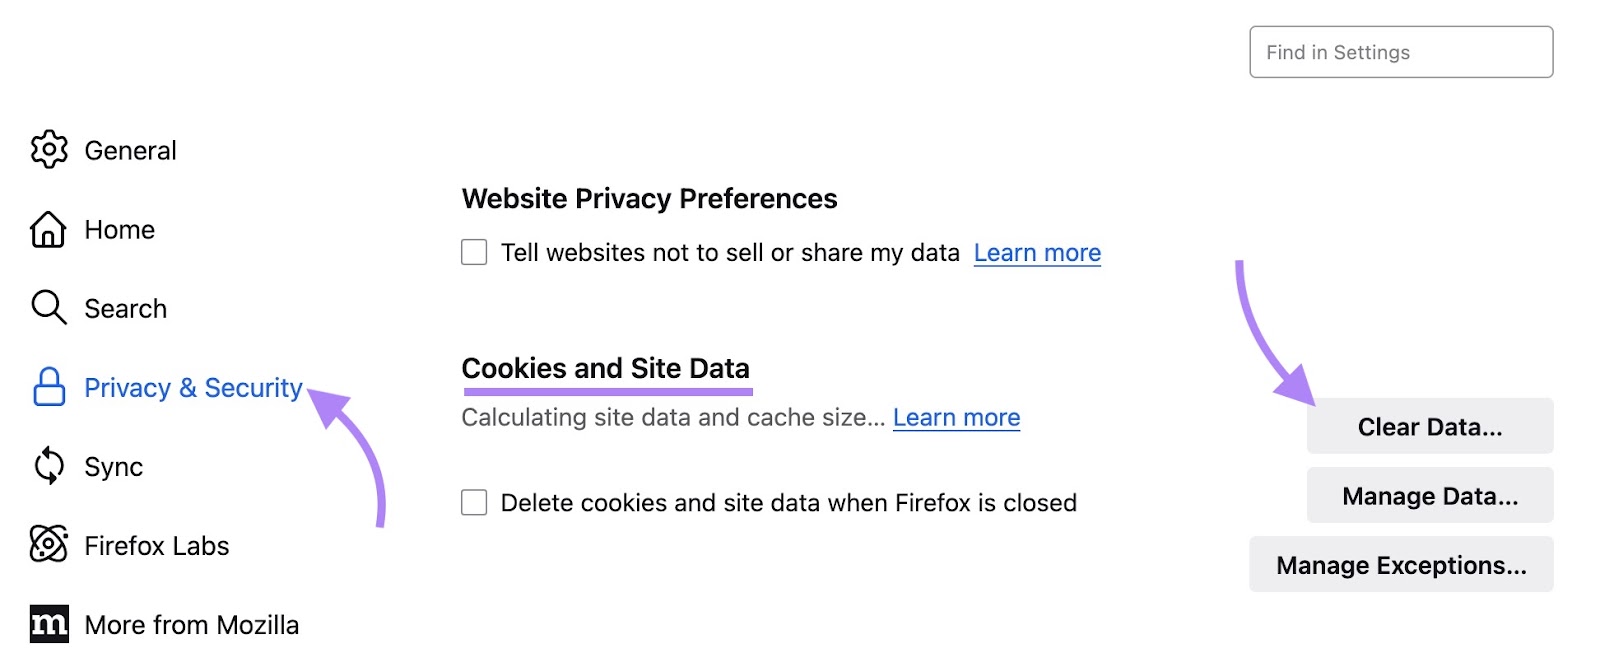The image size is (1600, 672).
Task: Click Learn more under Cookies and Site Data
Action: coord(955,418)
